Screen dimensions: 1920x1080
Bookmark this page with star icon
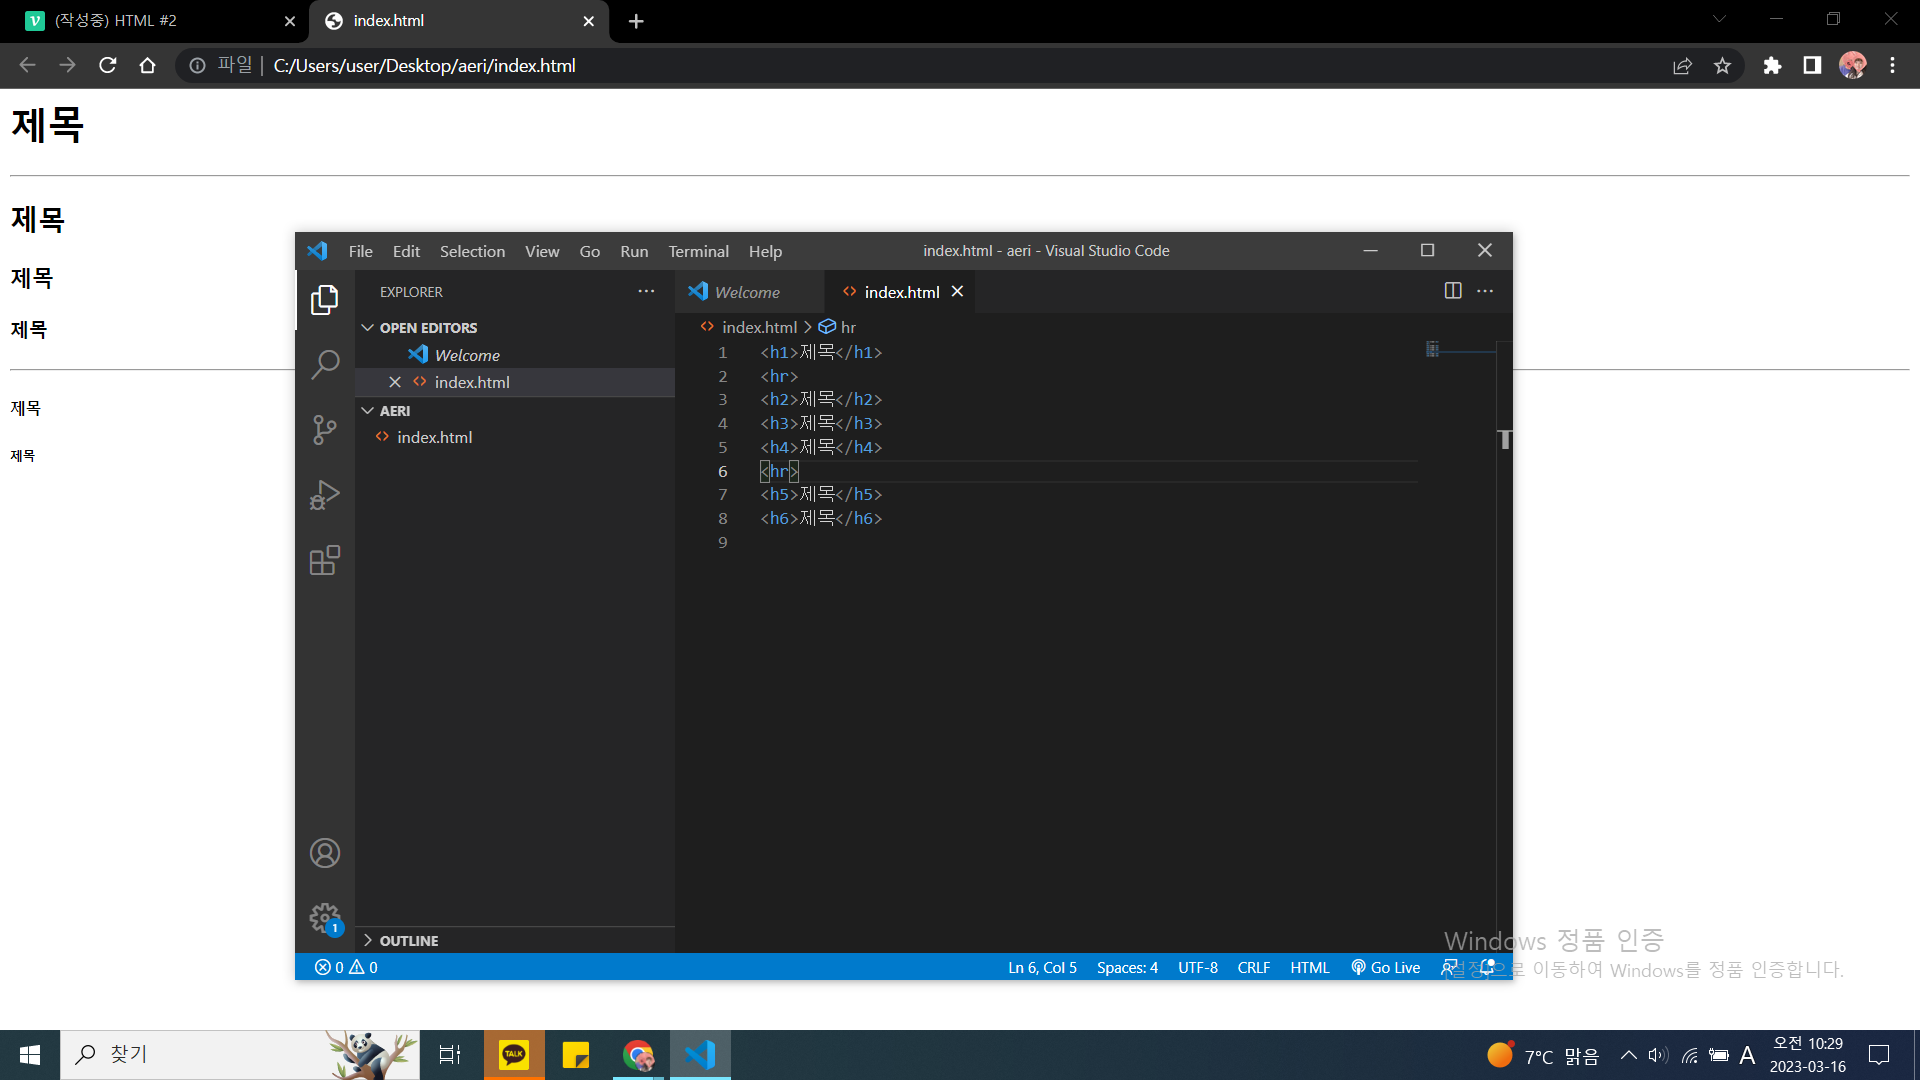coord(1722,66)
